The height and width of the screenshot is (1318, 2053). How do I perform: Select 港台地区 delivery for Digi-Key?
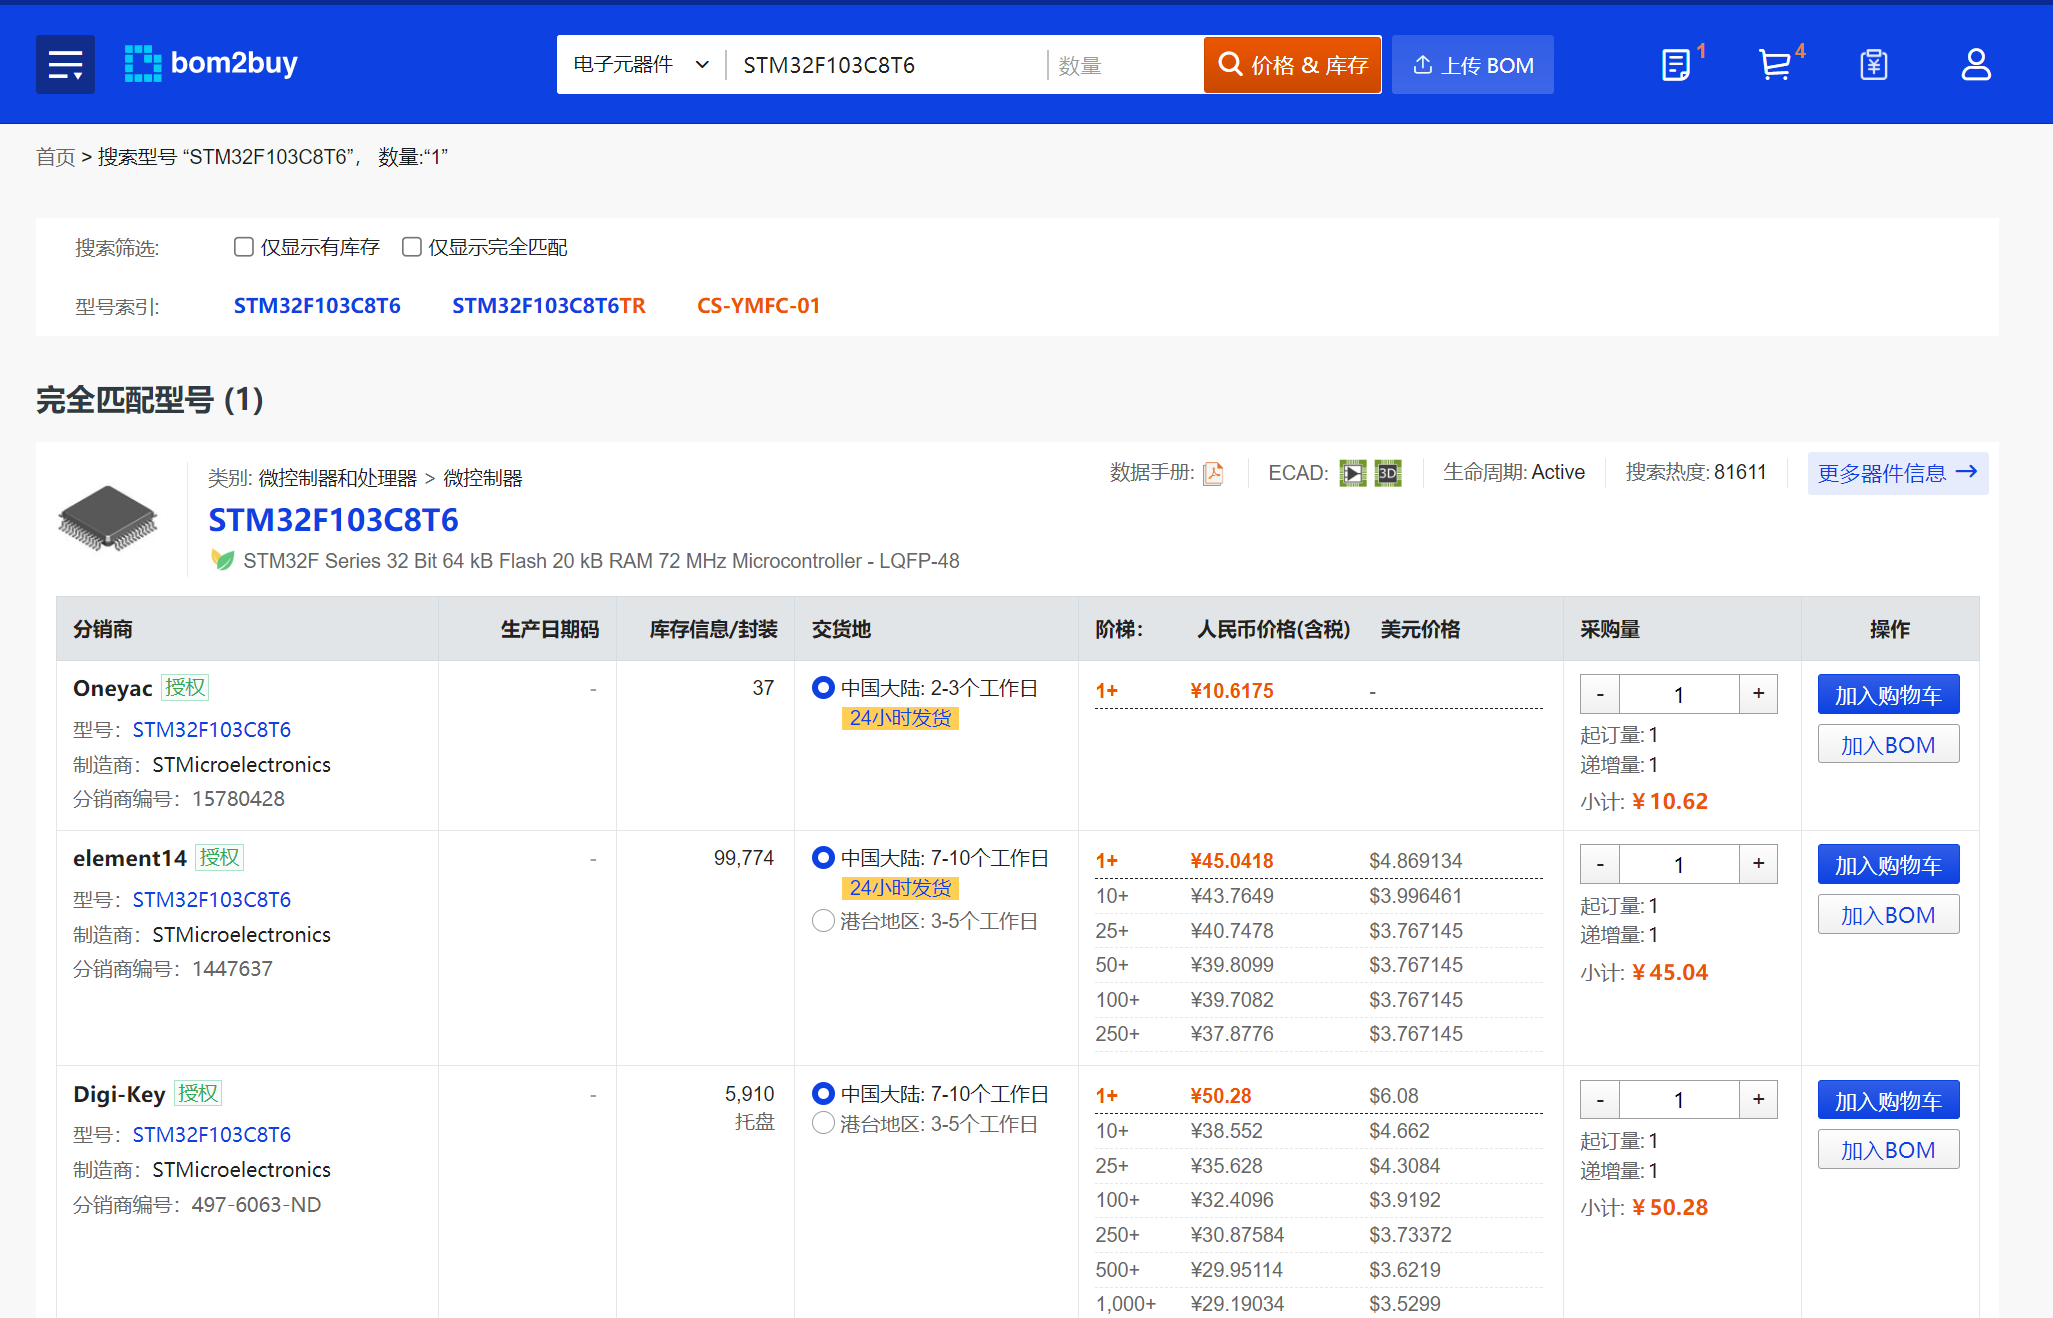823,1124
